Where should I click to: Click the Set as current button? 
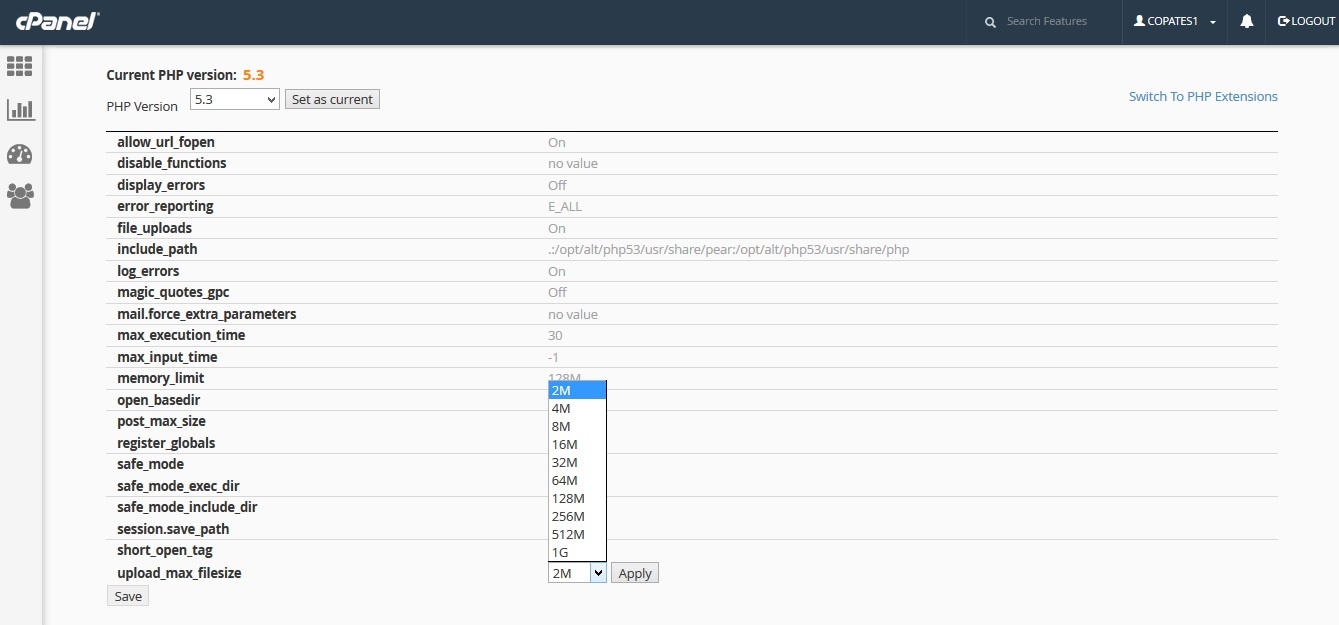pyautogui.click(x=332, y=99)
